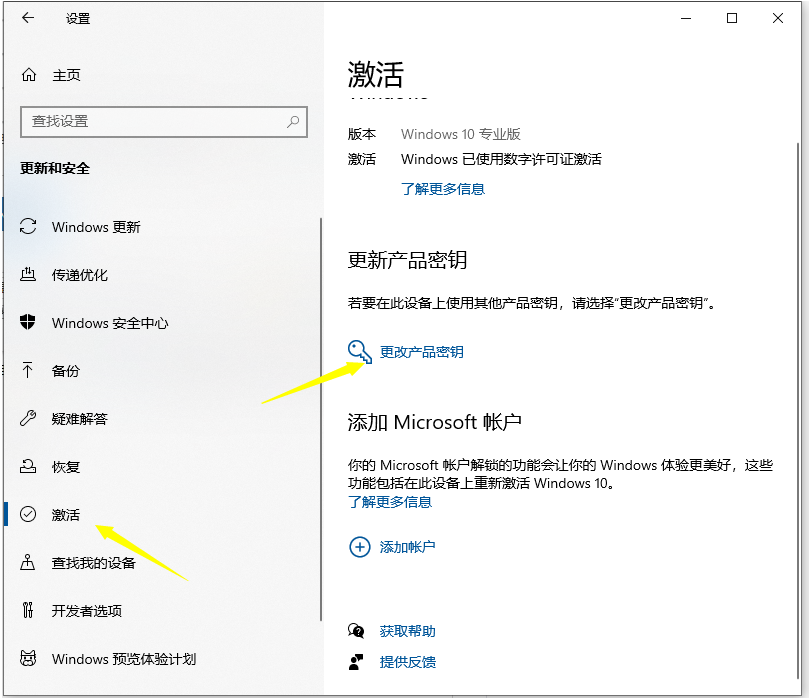Select the Windows 安全中心 shield icon
This screenshot has height=698, width=810.
(x=28, y=323)
